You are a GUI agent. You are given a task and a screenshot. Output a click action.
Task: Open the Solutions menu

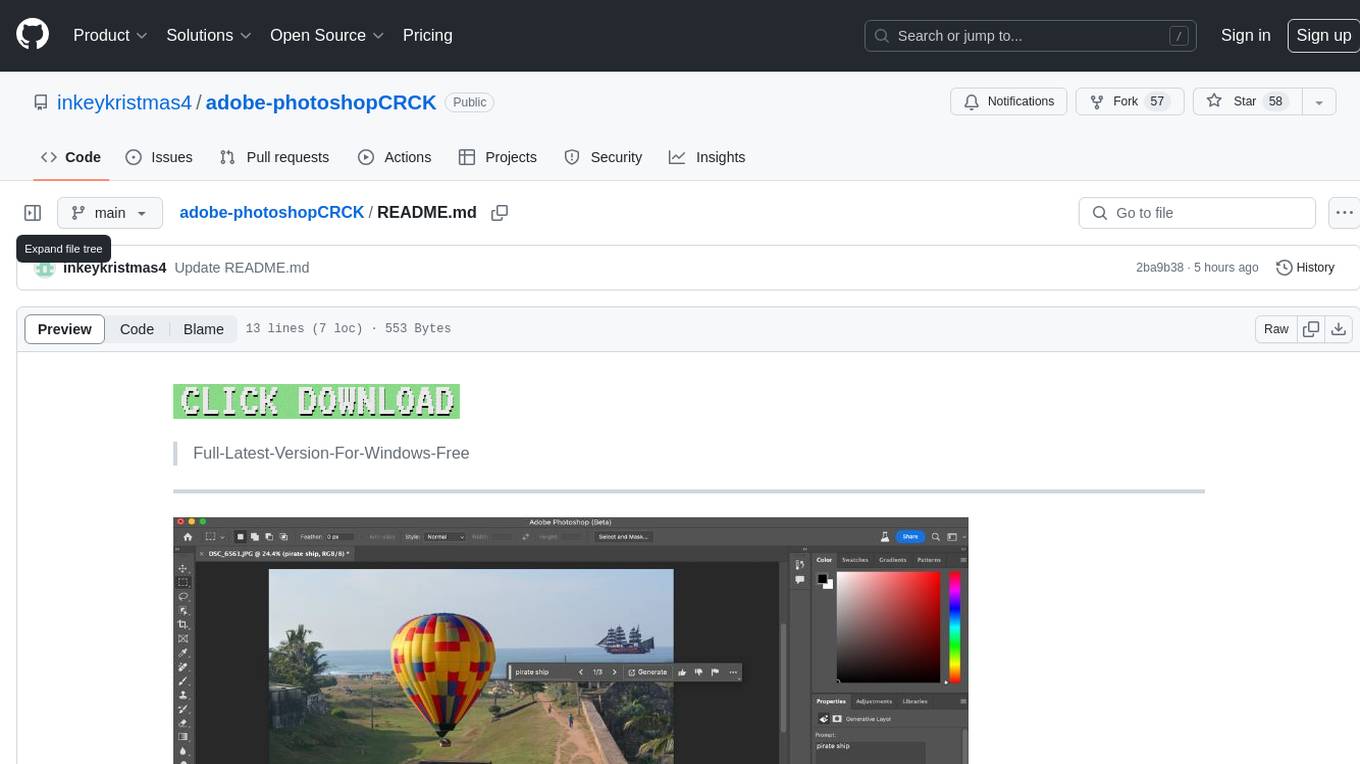click(208, 35)
